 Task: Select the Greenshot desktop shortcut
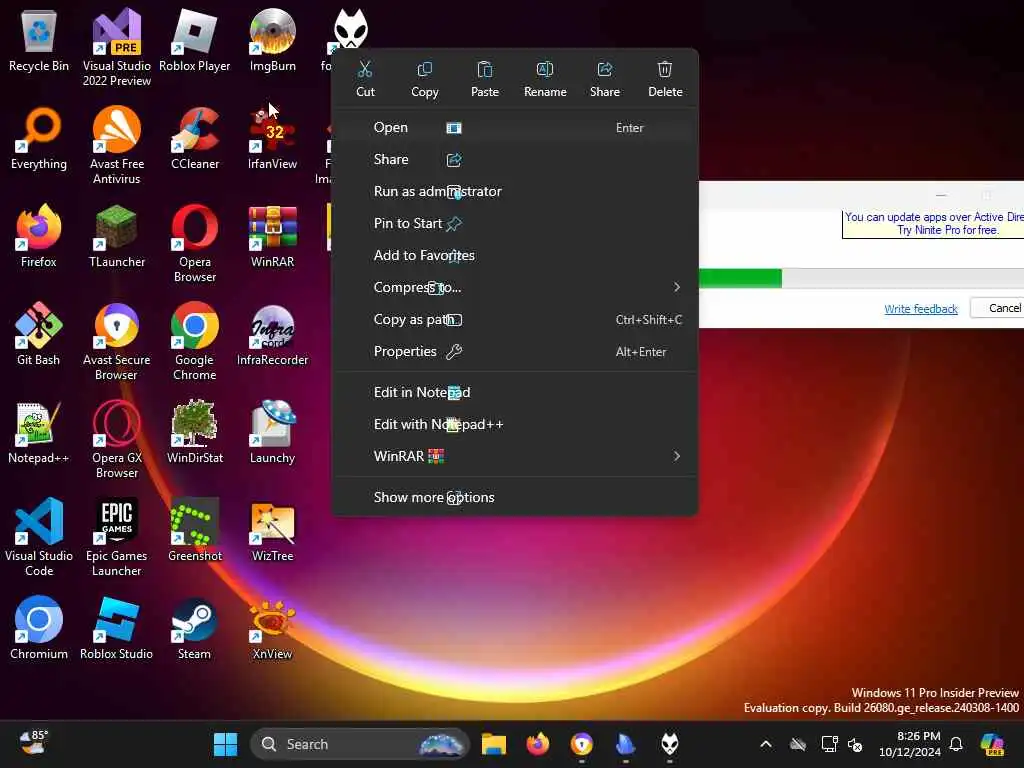tap(195, 531)
